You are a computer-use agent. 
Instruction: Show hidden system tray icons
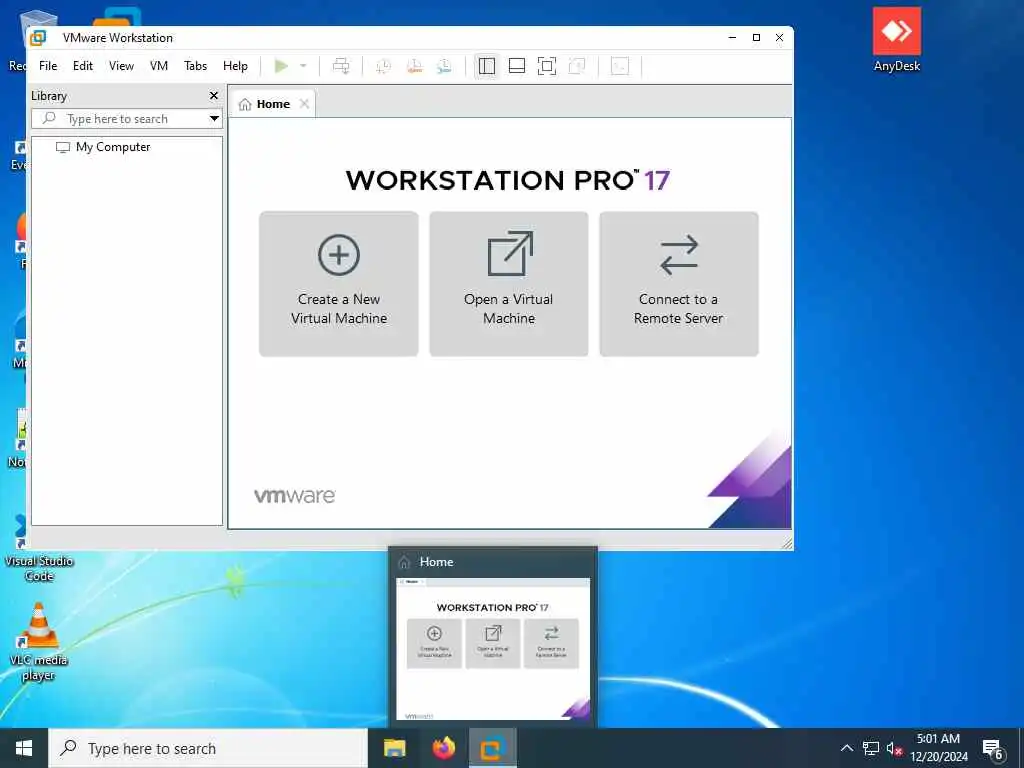click(x=846, y=748)
